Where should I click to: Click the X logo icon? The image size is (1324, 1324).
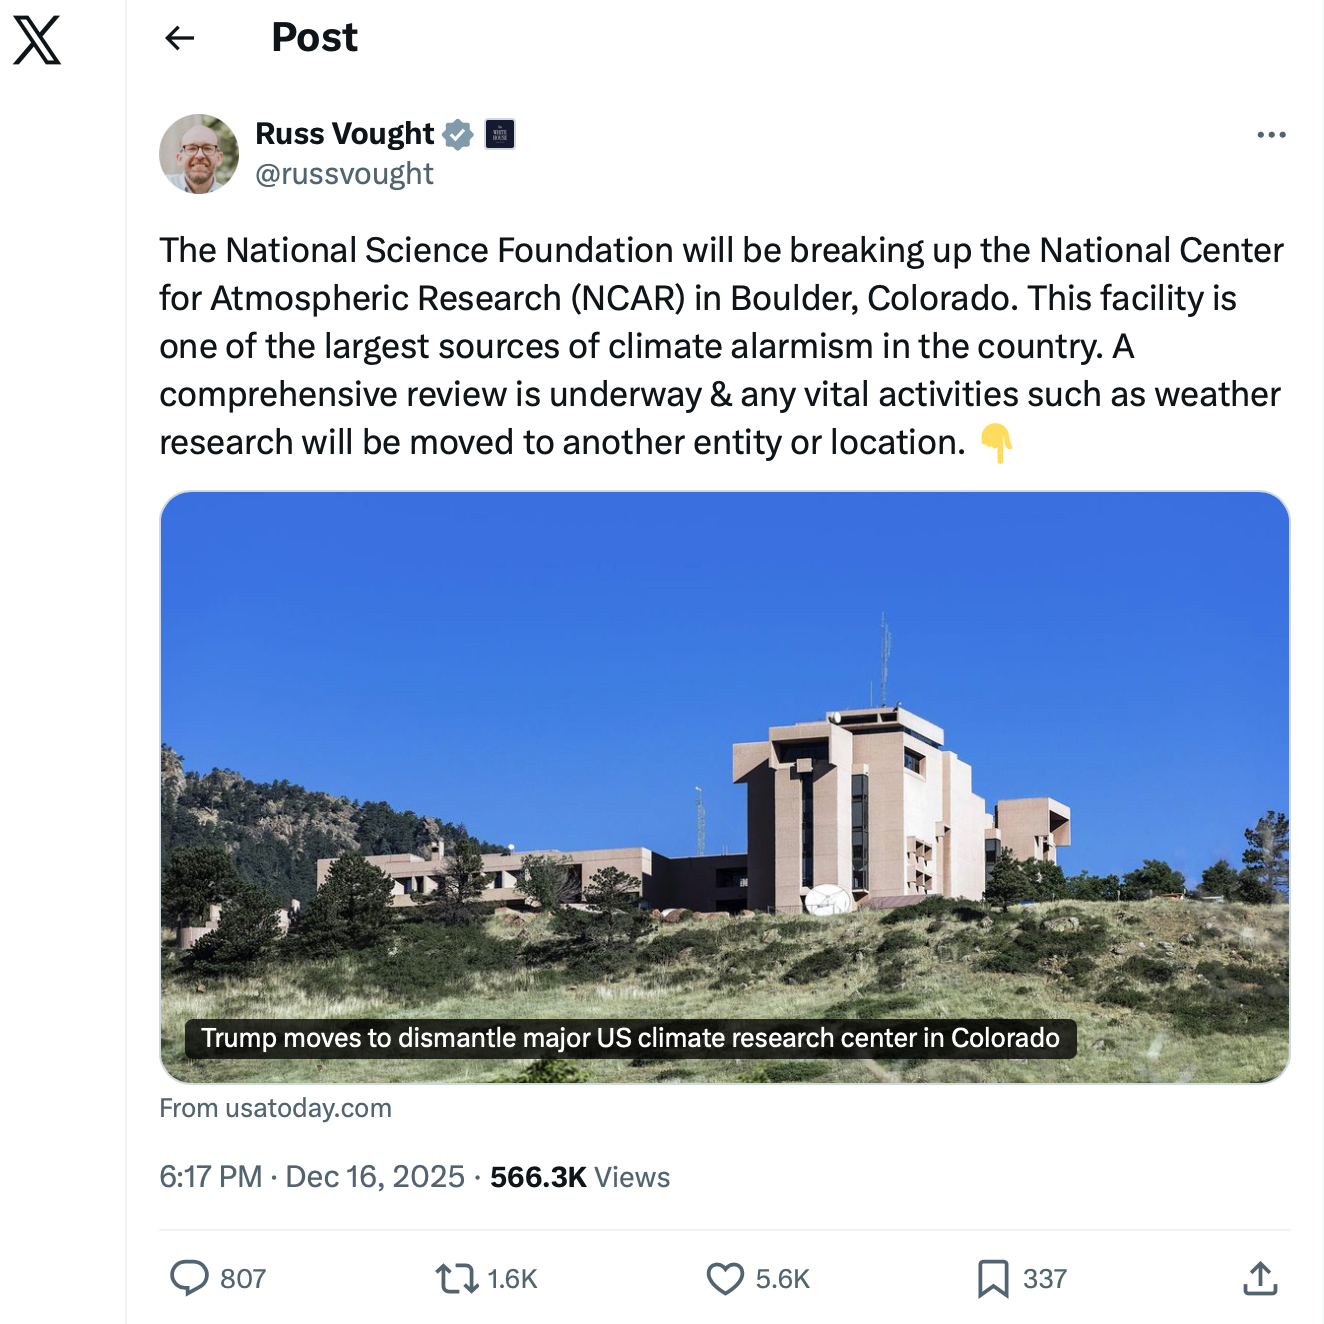coord(37,40)
